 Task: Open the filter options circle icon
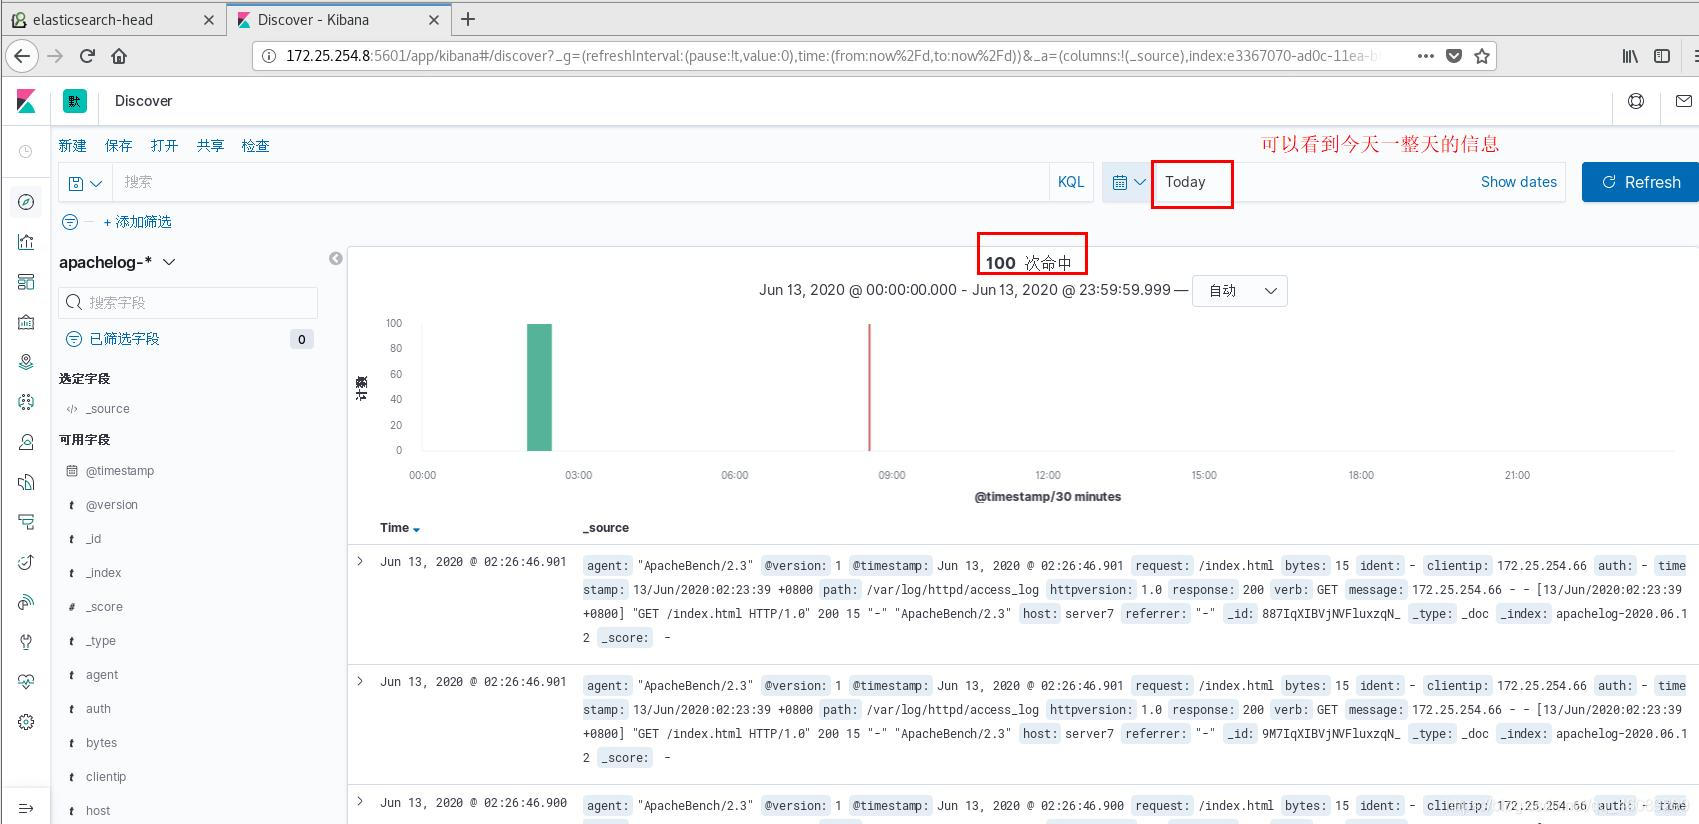tap(70, 222)
